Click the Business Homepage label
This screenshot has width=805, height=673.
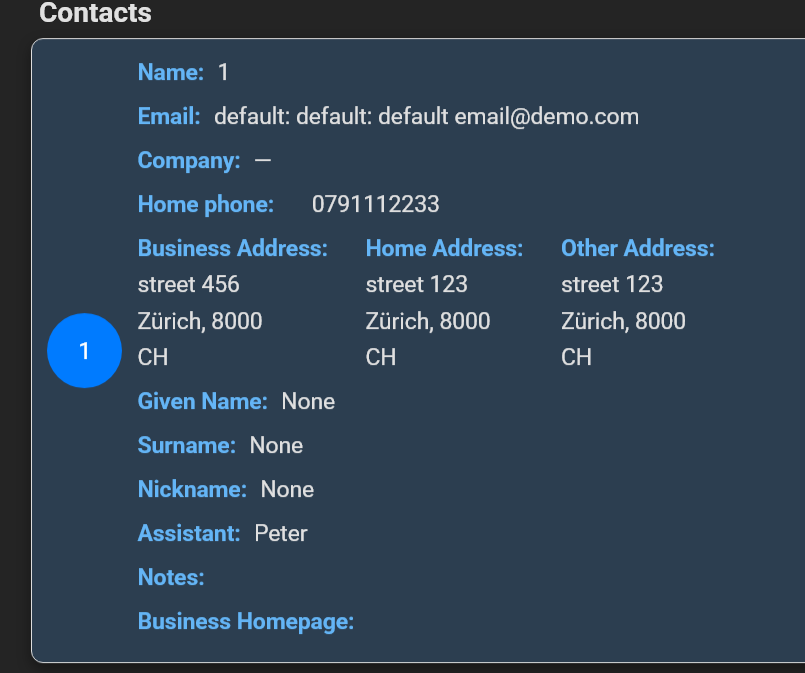click(x=246, y=622)
